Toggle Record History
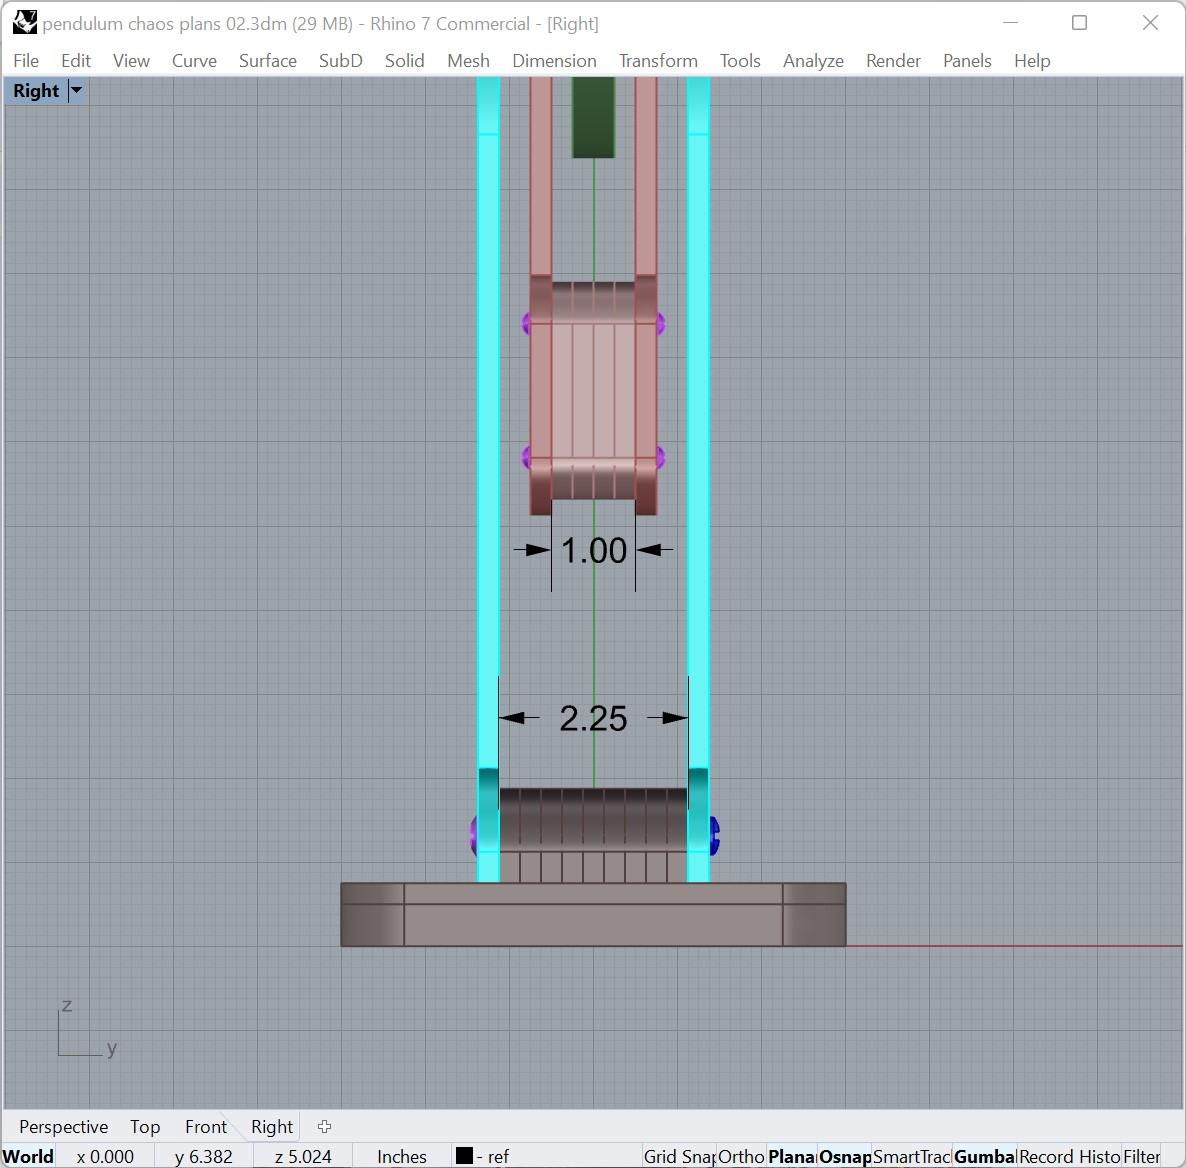The width and height of the screenshot is (1186, 1168). pos(1069,1156)
